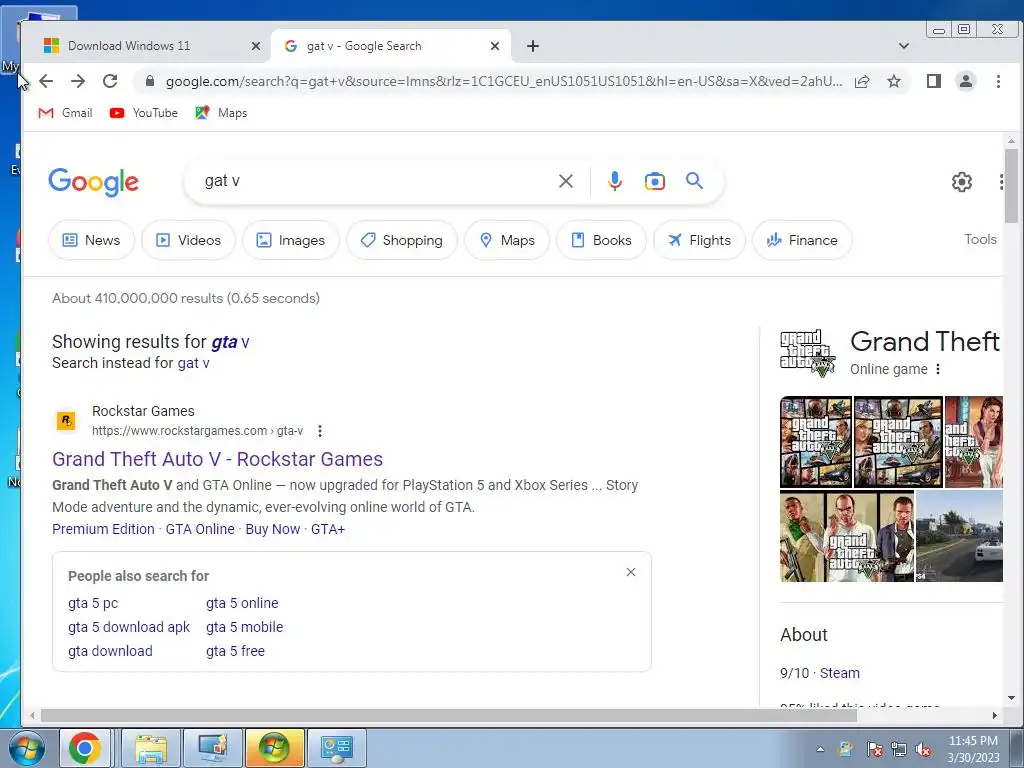Open the Chrome three-dot menu
1024x768 pixels.
click(x=998, y=81)
